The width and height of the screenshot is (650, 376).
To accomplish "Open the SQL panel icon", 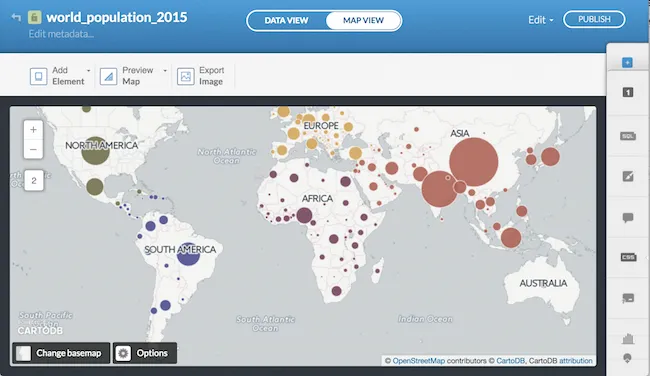I will tap(628, 136).
